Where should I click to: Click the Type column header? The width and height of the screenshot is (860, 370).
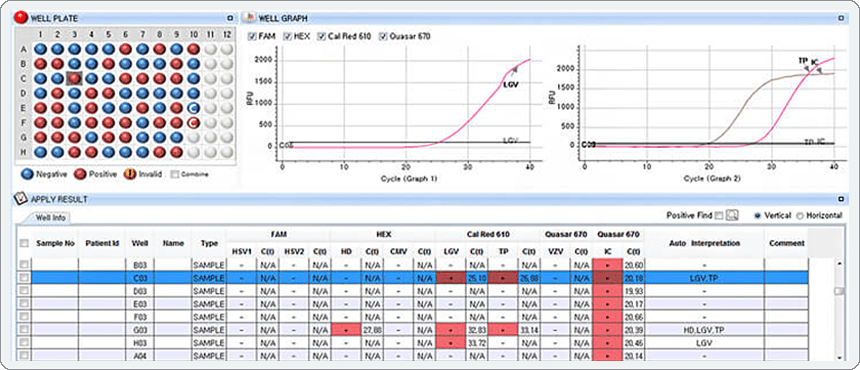coord(208,243)
